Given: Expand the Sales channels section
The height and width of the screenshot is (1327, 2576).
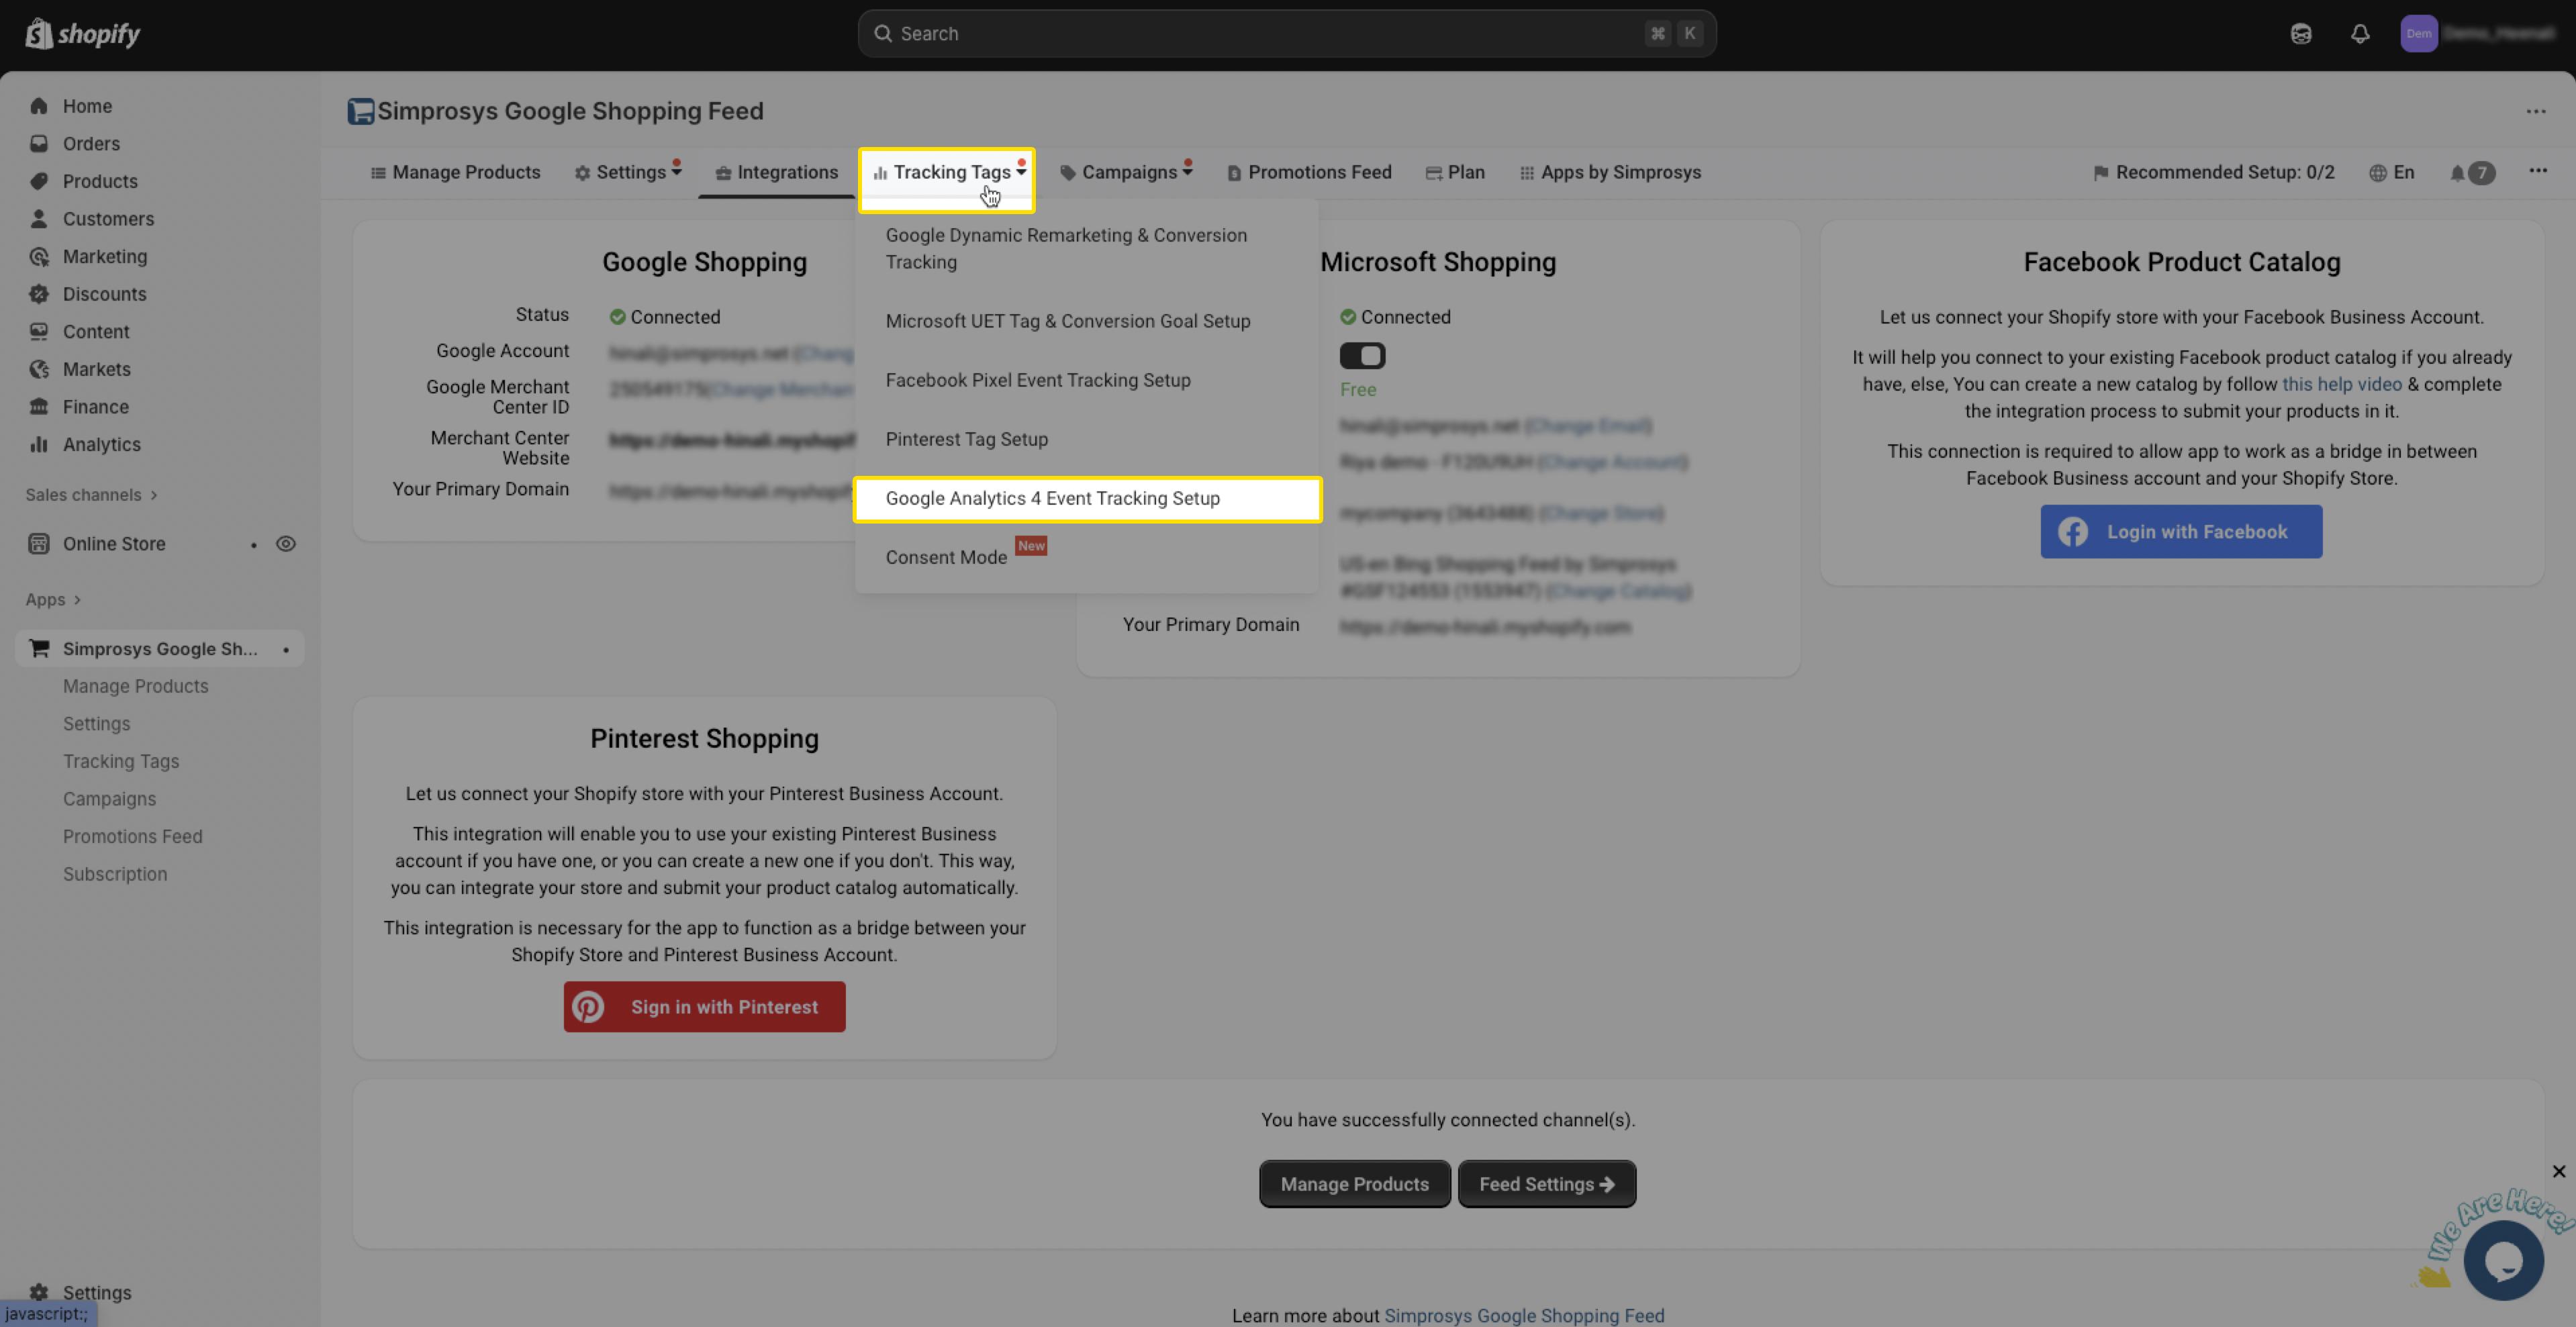Looking at the screenshot, I should 91,495.
